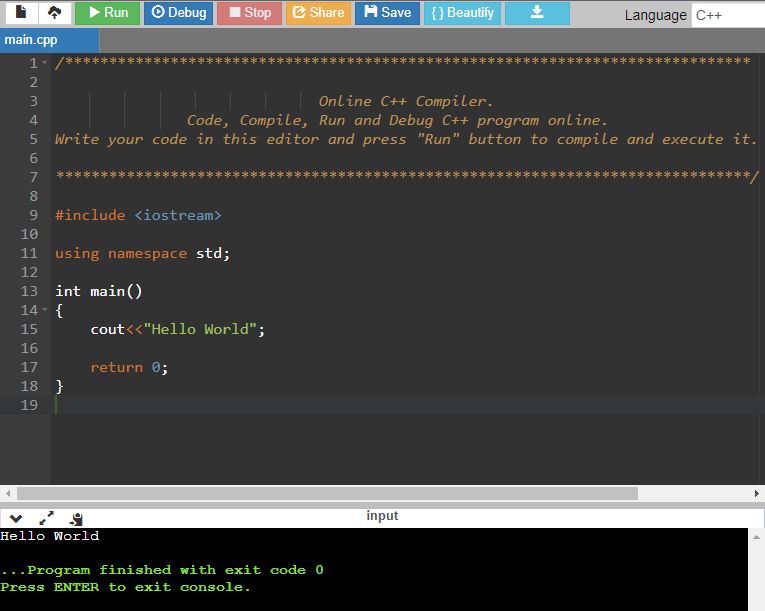Save the current code

click(x=387, y=13)
